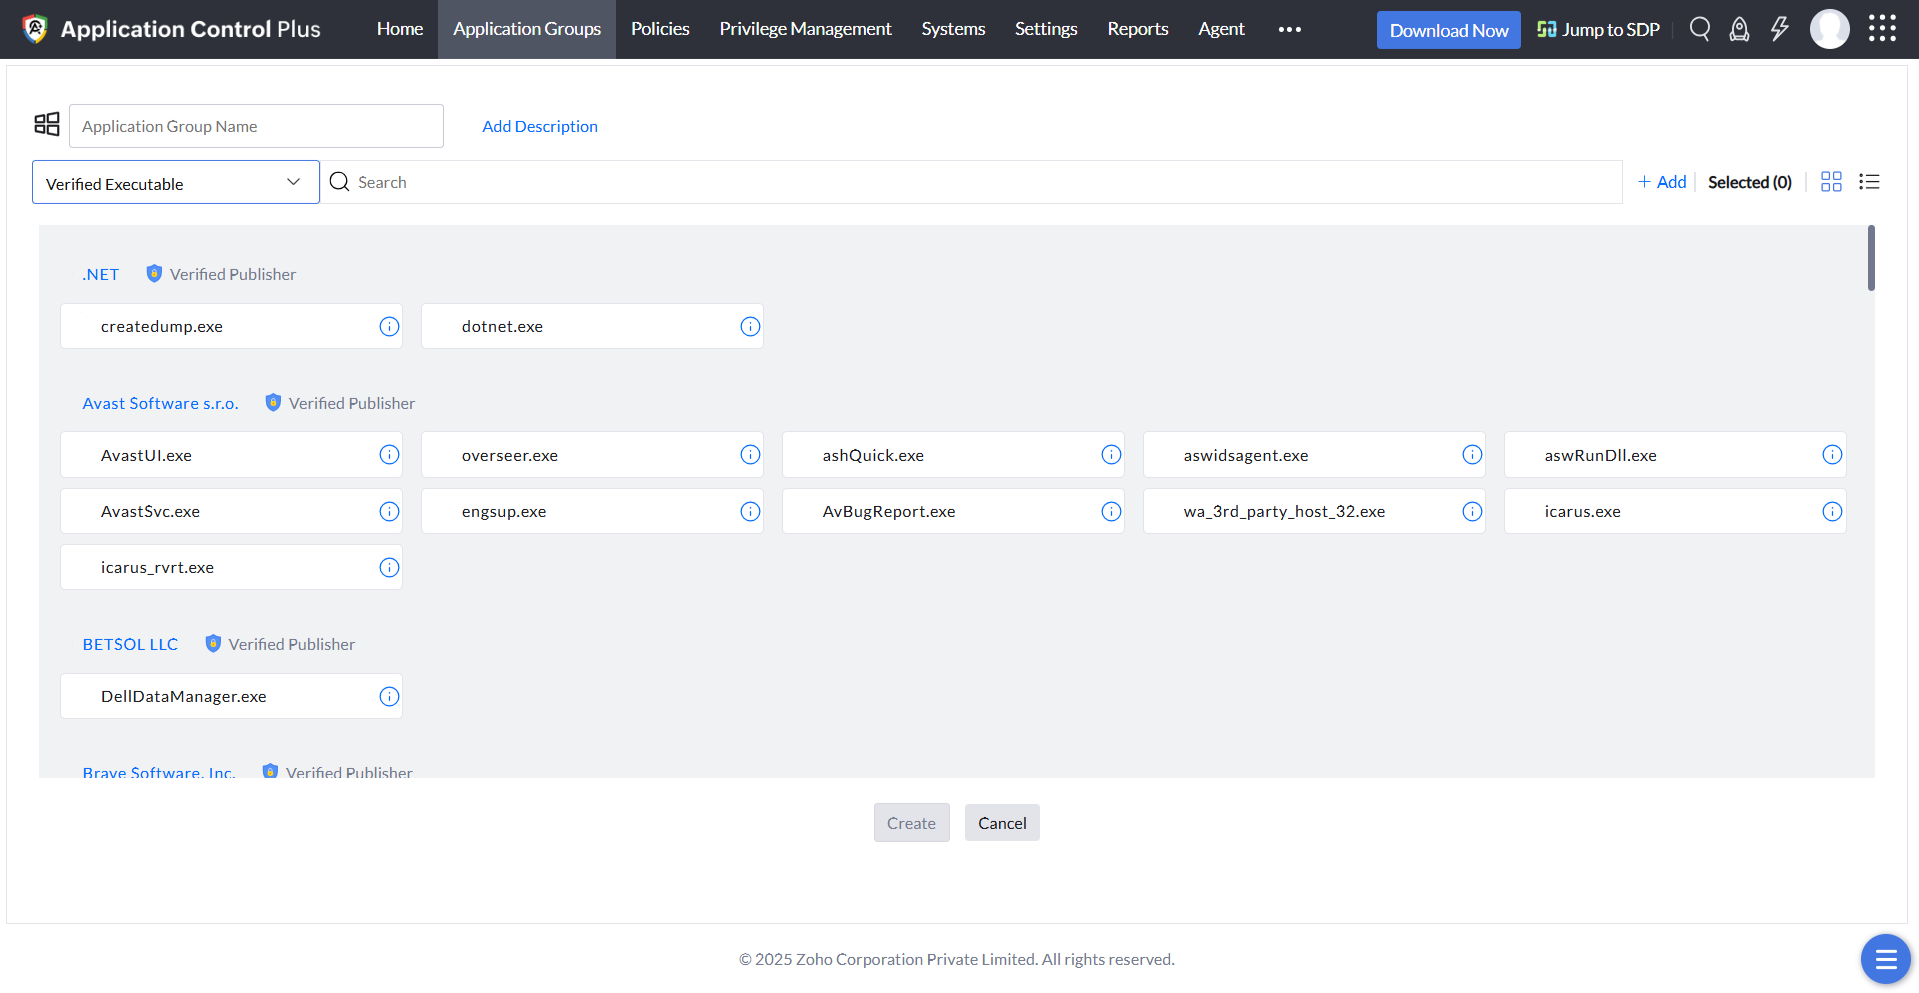Open info icon for icarus_rvrt.exe
The image size is (1919, 993).
click(x=389, y=568)
